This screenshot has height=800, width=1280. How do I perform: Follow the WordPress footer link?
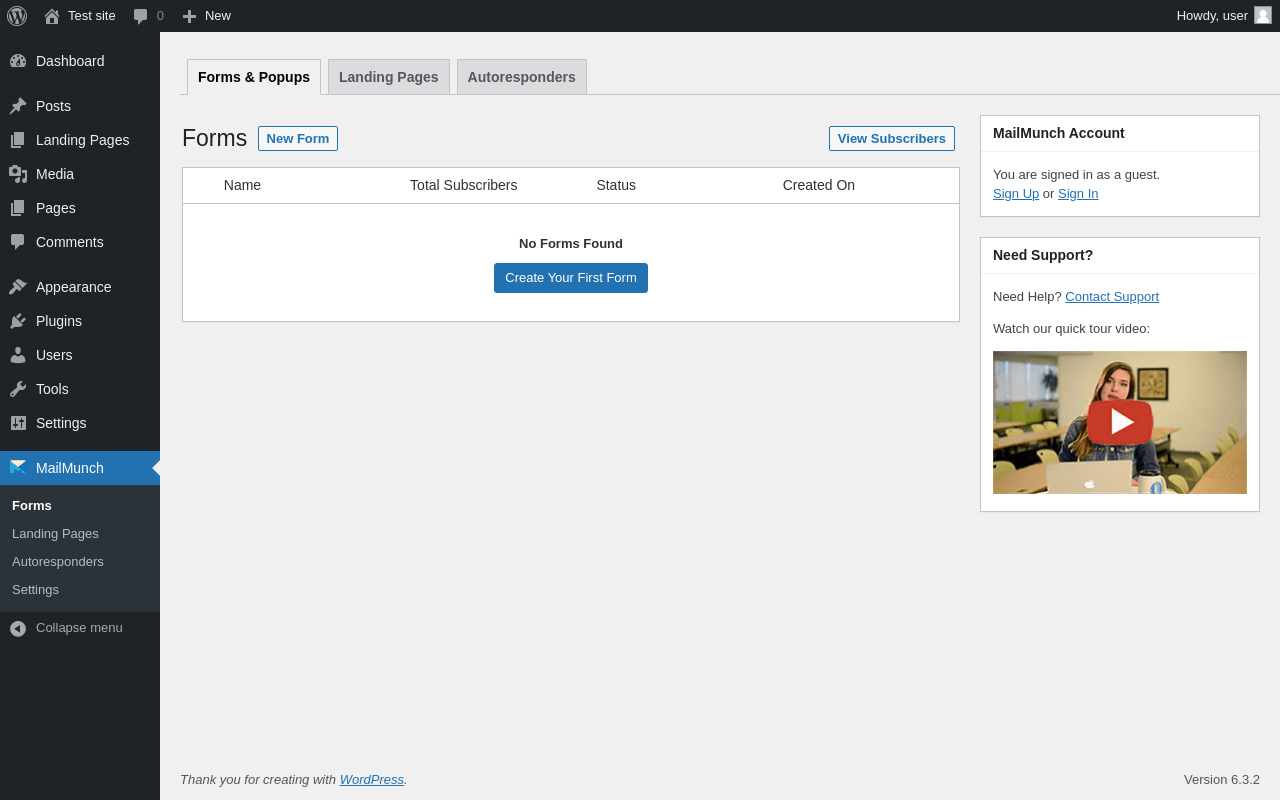[x=372, y=780]
